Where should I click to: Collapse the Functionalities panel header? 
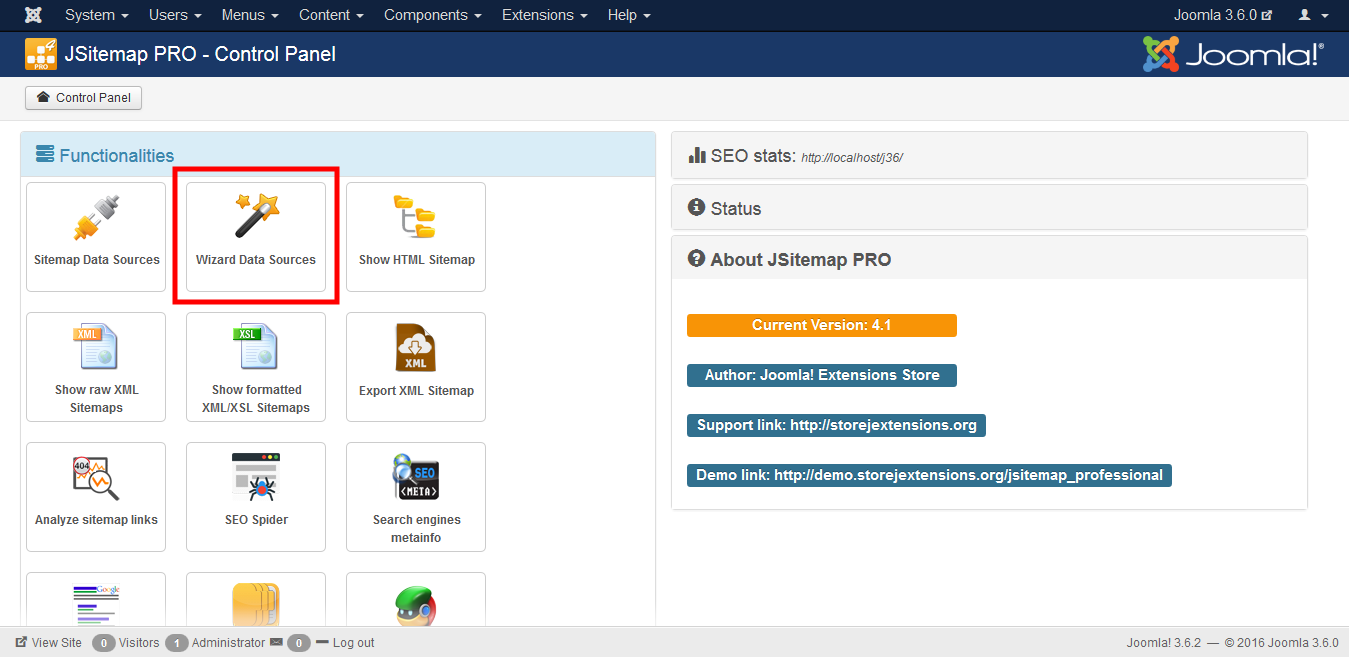coord(338,155)
